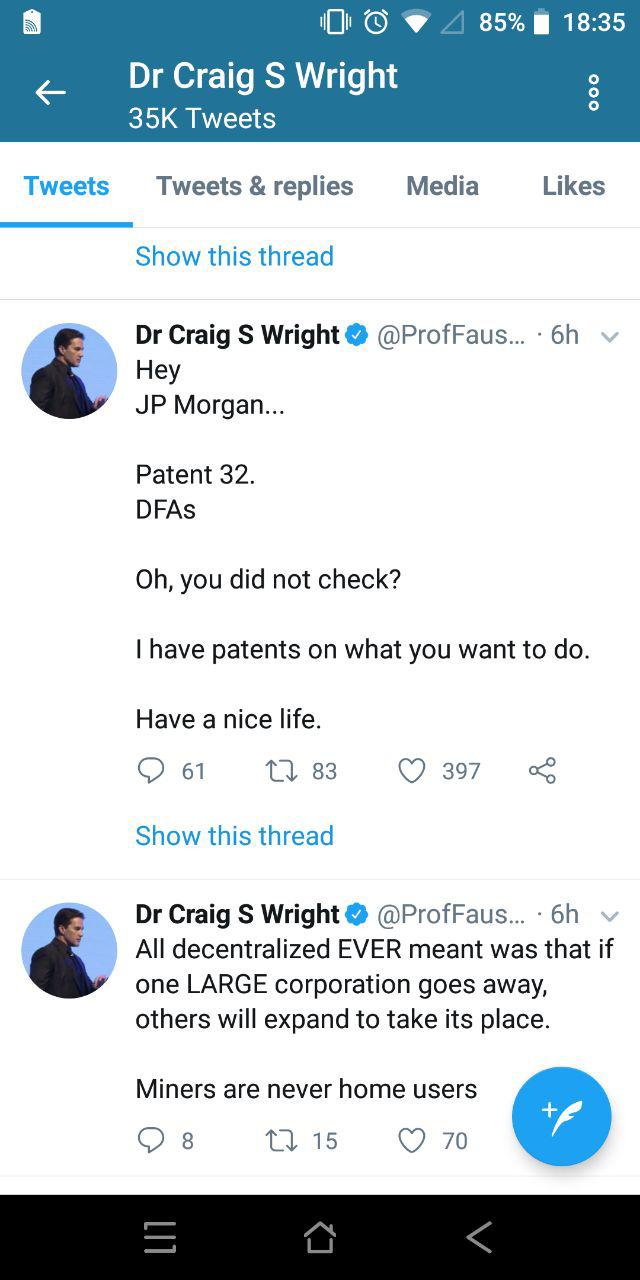Screen dimensions: 640x1280
Task: Open the three-dot overflow menu
Action: coord(594,93)
